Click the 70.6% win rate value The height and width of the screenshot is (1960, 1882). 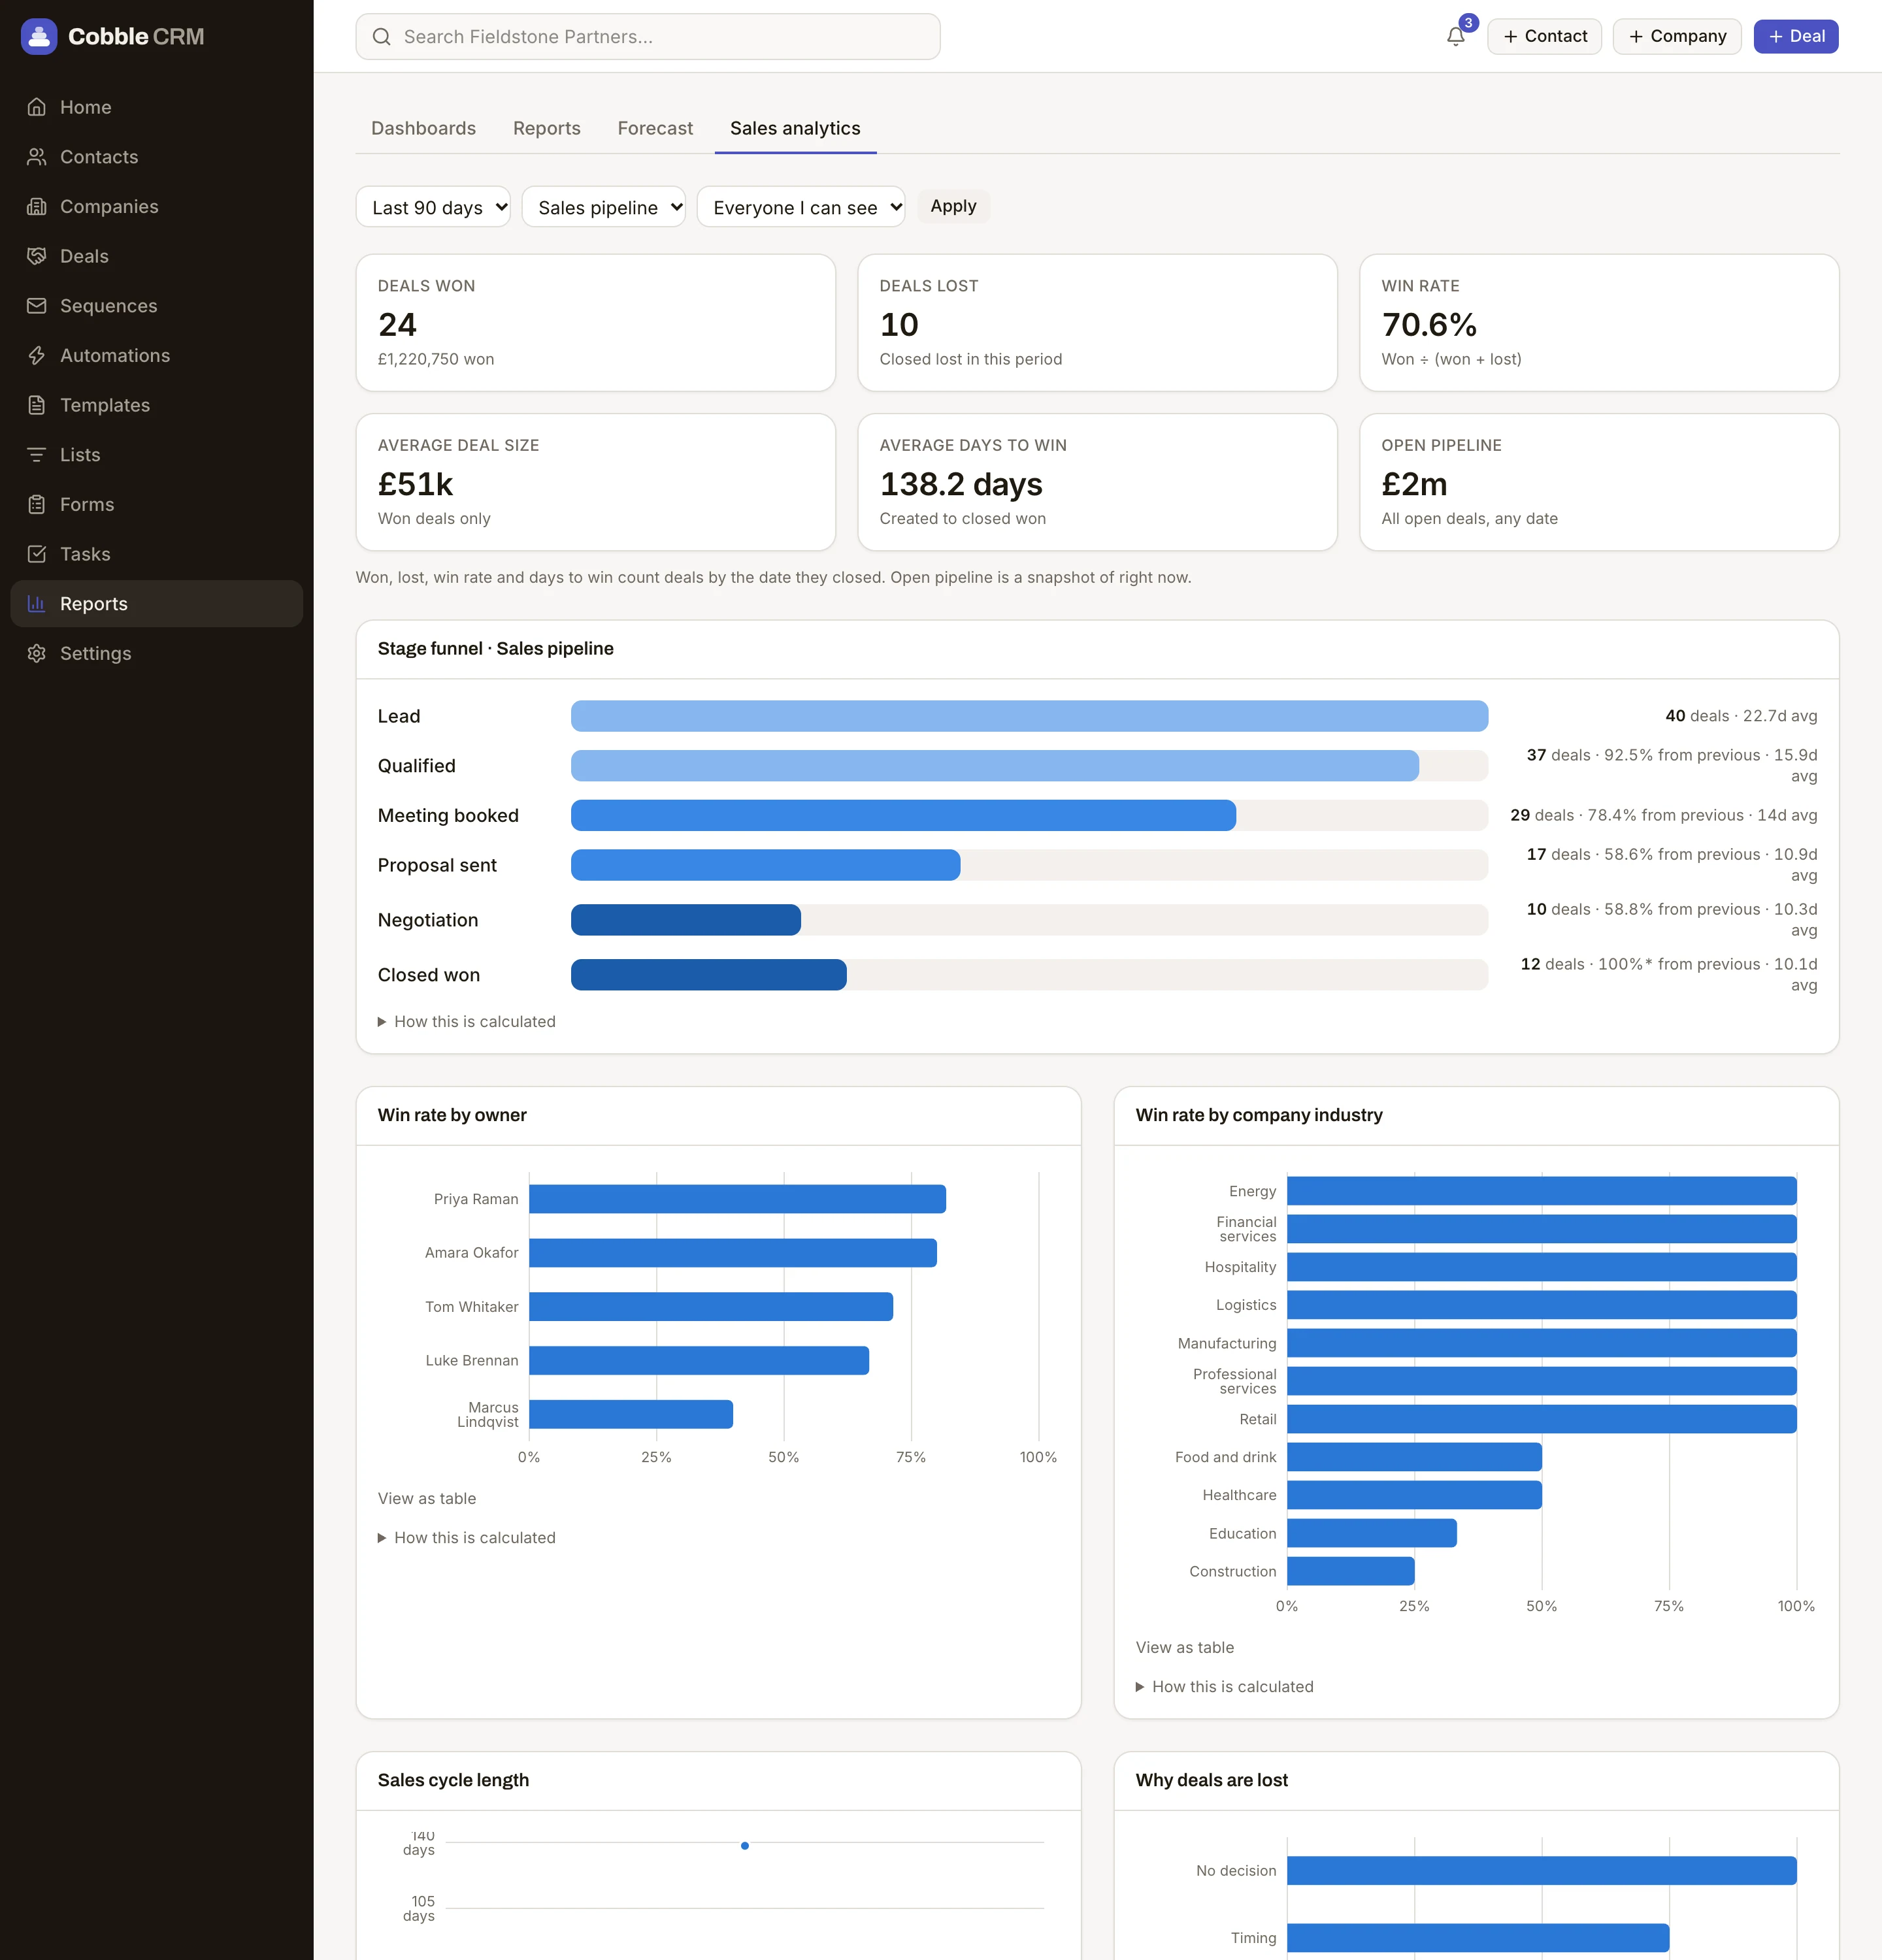click(1429, 324)
